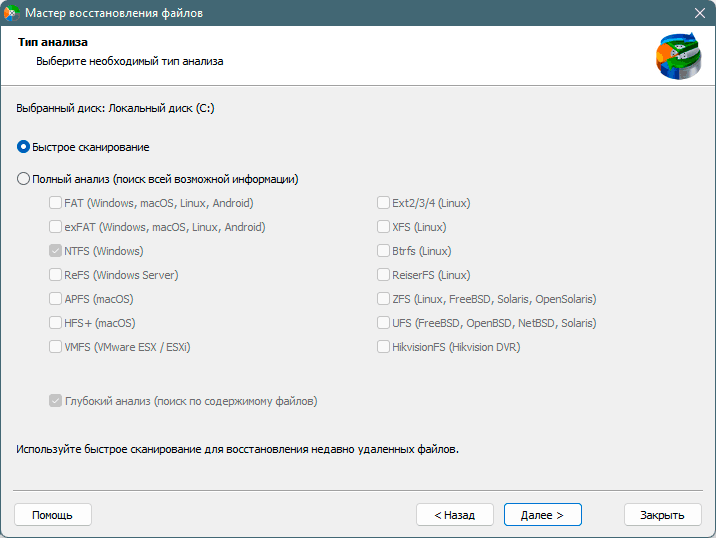Choose Полный анализ radio option
This screenshot has height=538, width=716.
coord(23,179)
